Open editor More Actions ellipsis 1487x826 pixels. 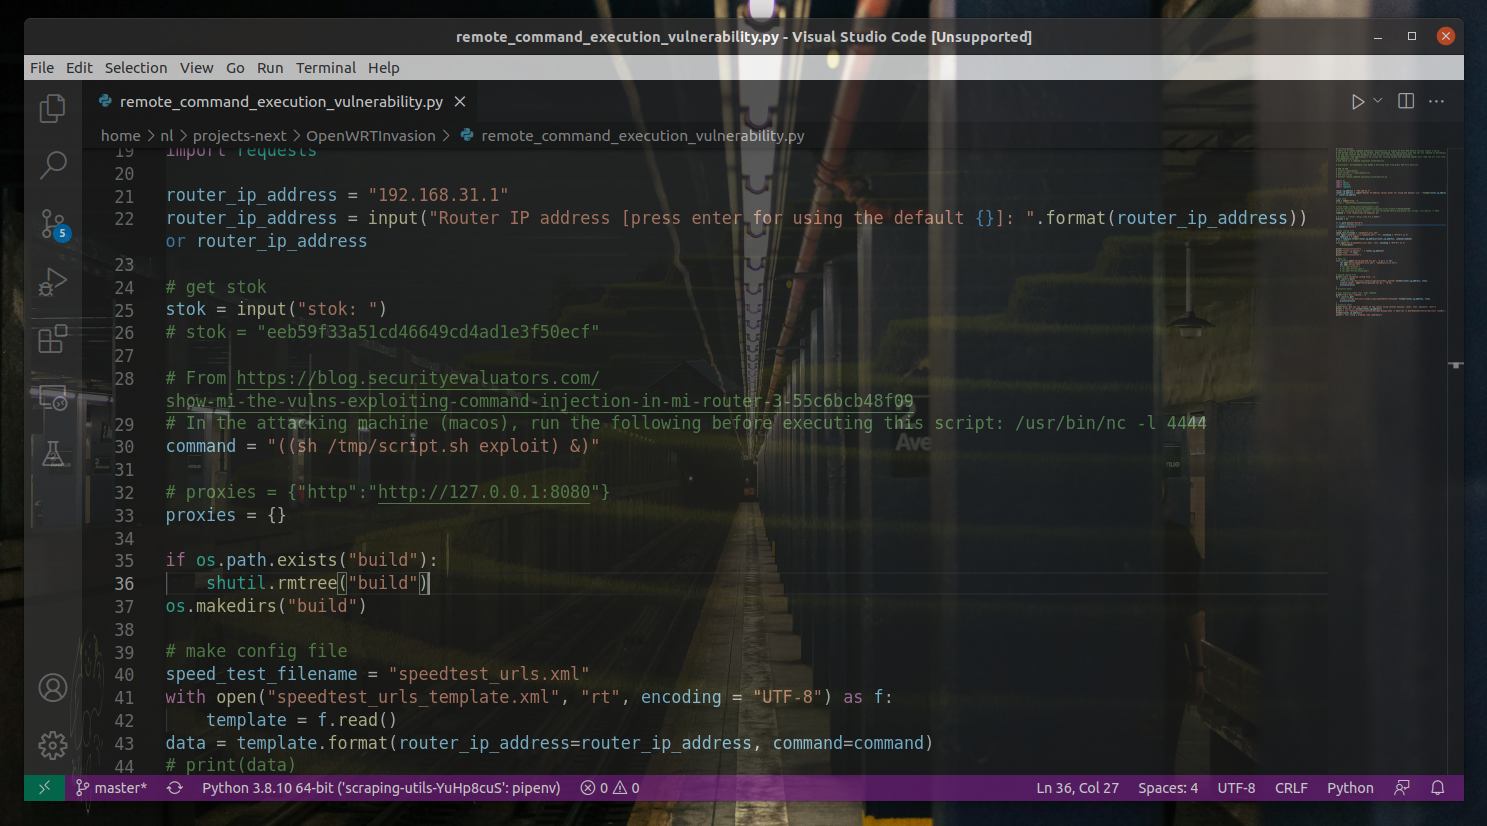pos(1437,101)
